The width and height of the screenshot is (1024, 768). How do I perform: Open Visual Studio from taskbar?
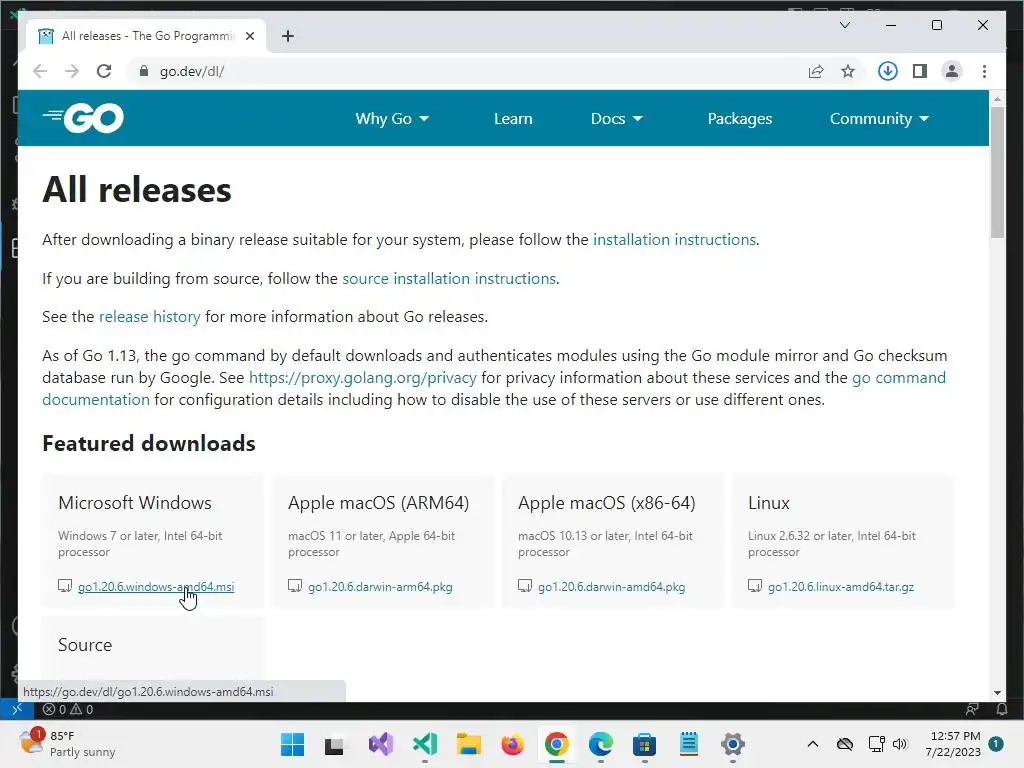[x=381, y=744]
